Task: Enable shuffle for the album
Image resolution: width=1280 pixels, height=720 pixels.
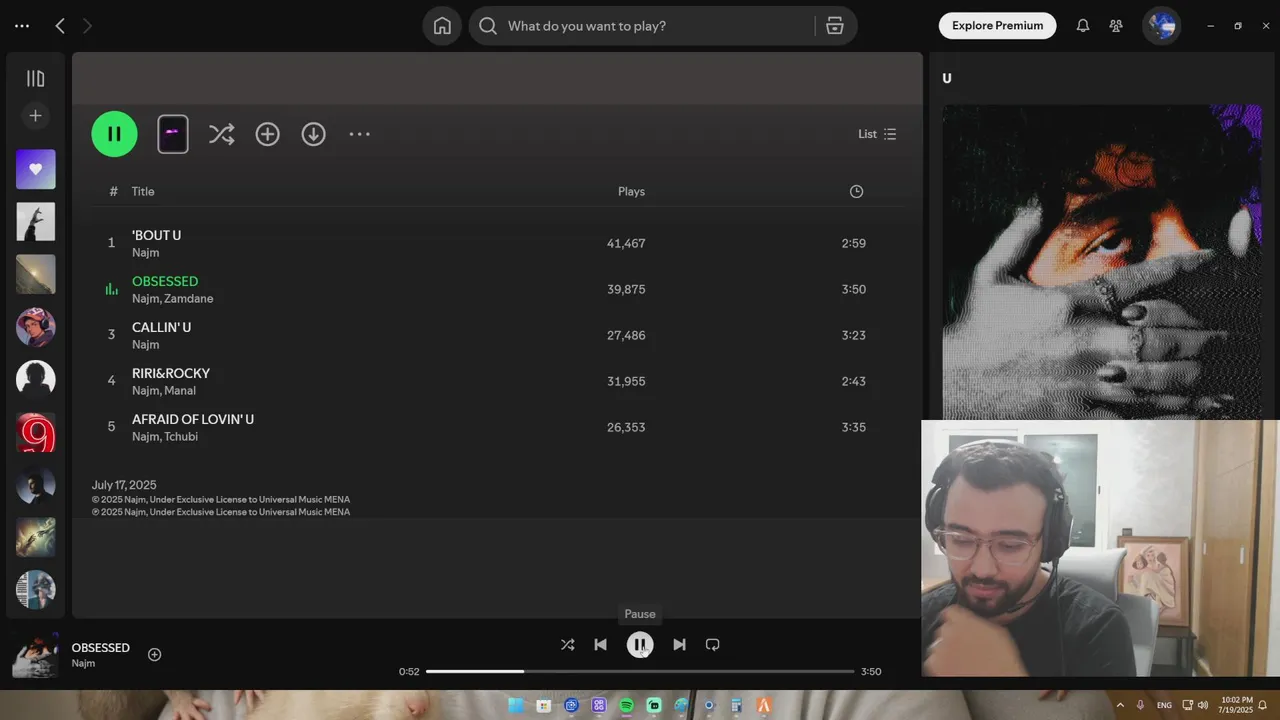Action: [221, 134]
